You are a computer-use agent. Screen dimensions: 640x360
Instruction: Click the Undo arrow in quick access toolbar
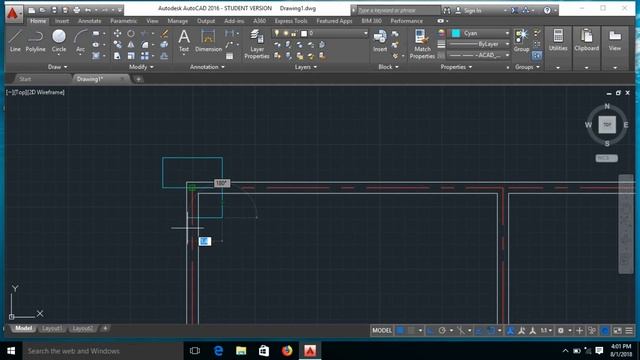88,10
